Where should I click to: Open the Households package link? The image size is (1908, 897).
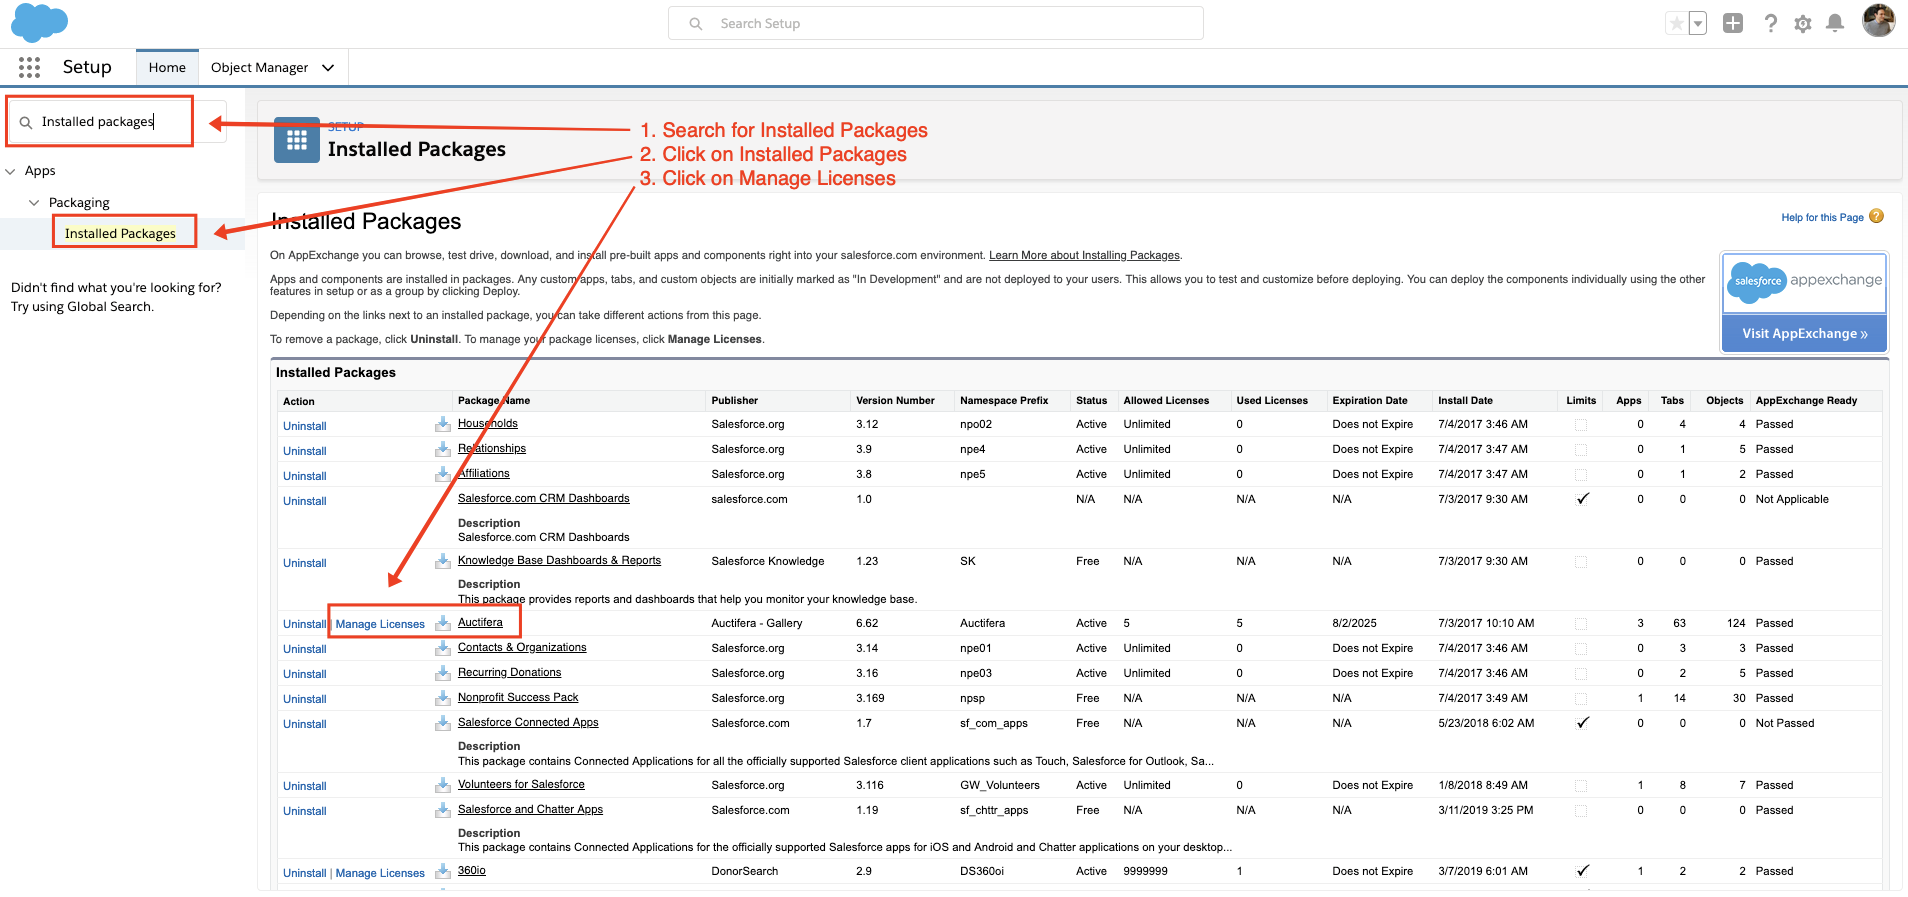tap(488, 423)
